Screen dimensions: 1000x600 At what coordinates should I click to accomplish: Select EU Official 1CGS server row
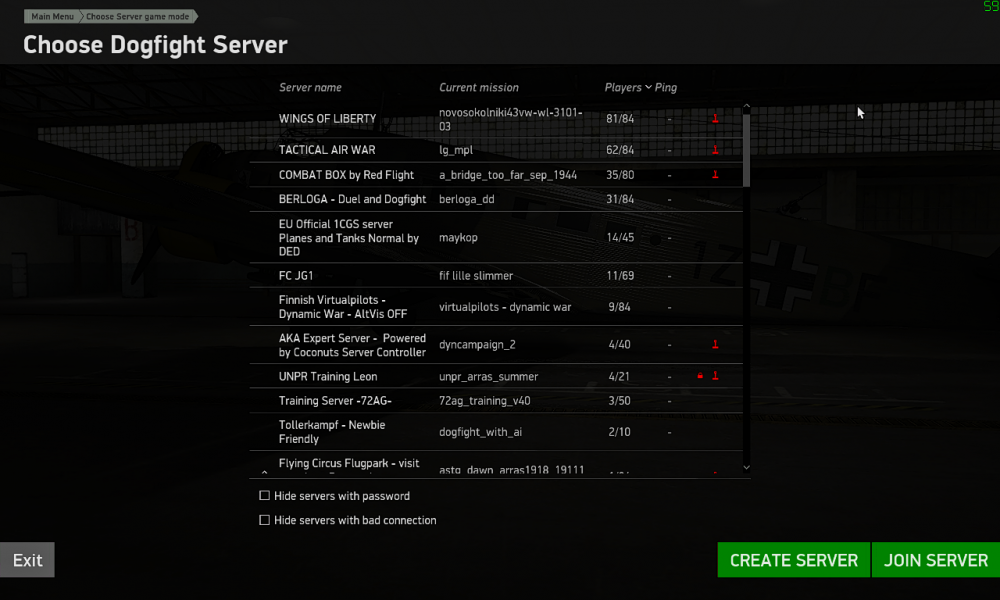pyautogui.click(x=496, y=237)
